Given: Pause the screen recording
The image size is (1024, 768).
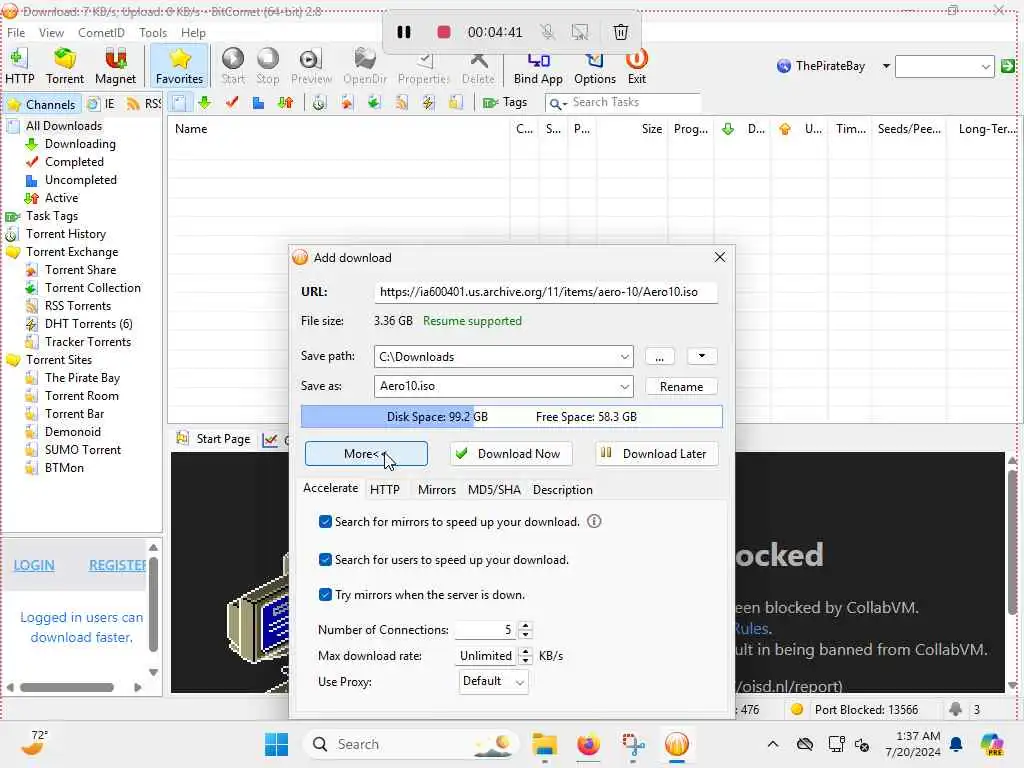Looking at the screenshot, I should pos(404,32).
